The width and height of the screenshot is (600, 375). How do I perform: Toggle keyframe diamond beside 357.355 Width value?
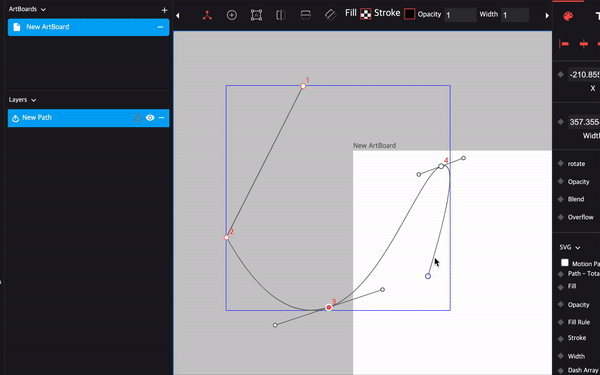[561, 122]
